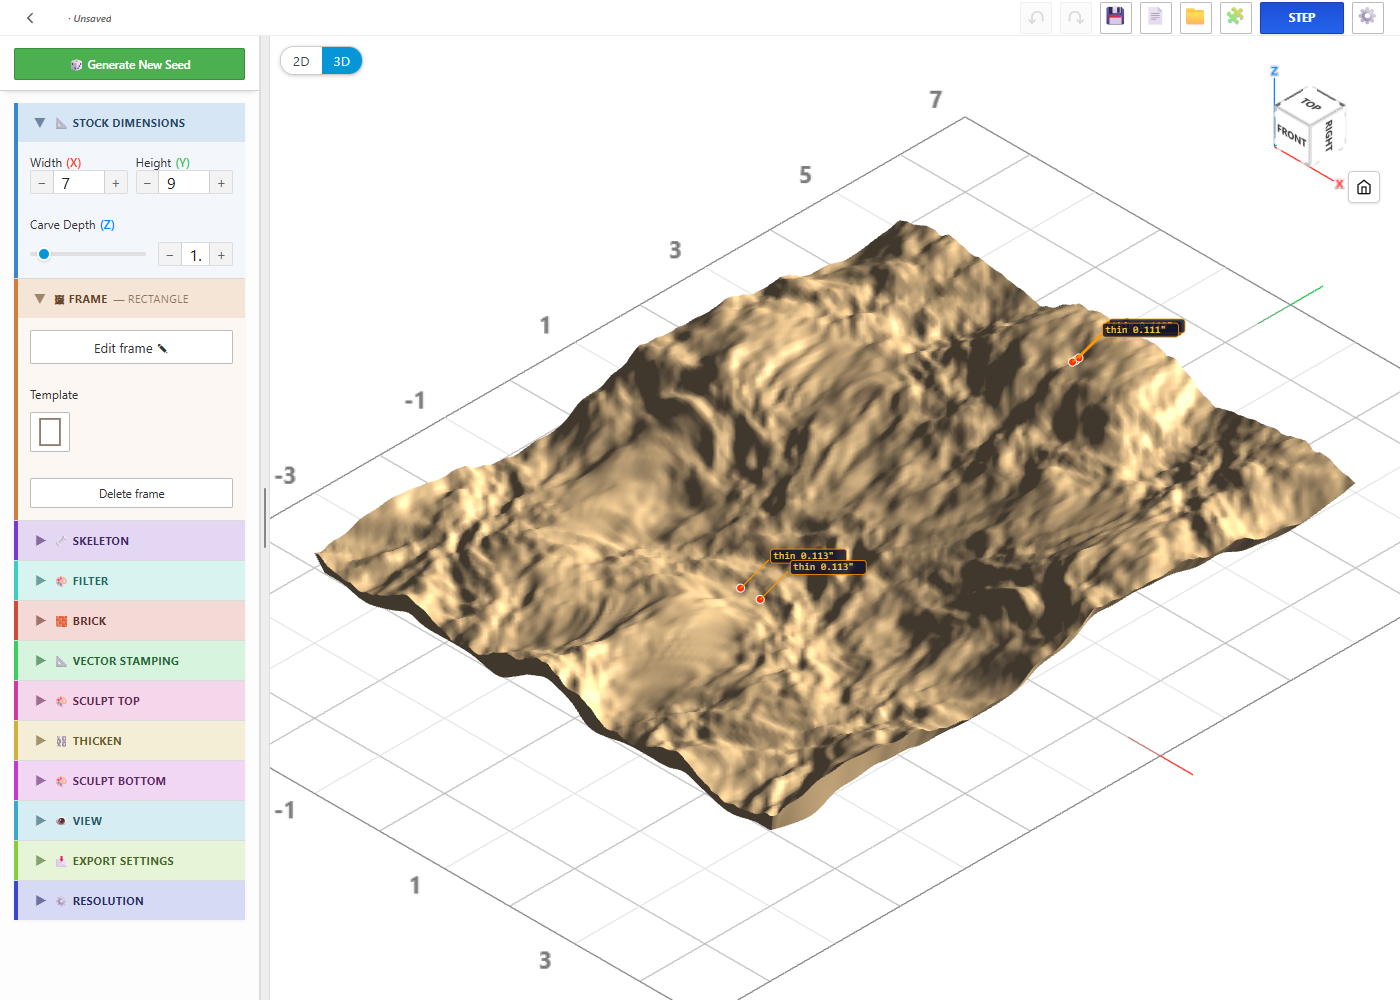The image size is (1400, 1000).
Task: Expand the Vector Stamping section
Action: click(x=130, y=661)
